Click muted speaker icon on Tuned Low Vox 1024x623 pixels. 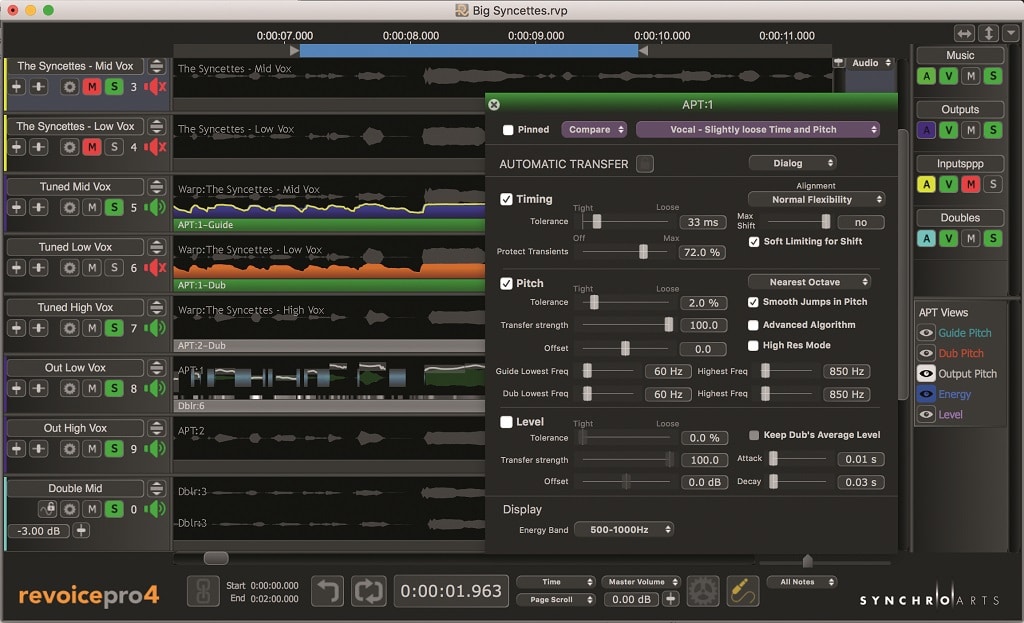tap(155, 268)
